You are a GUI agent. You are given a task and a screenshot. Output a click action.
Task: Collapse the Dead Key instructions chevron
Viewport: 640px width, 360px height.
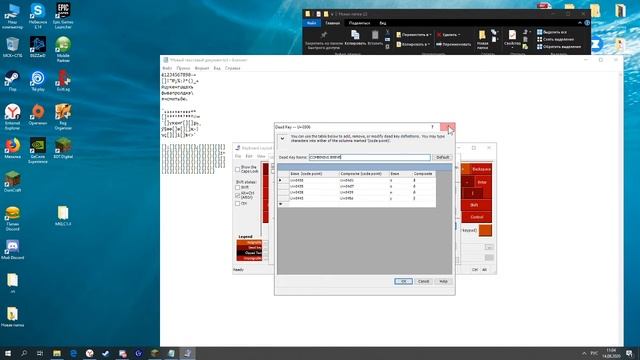coord(282,138)
